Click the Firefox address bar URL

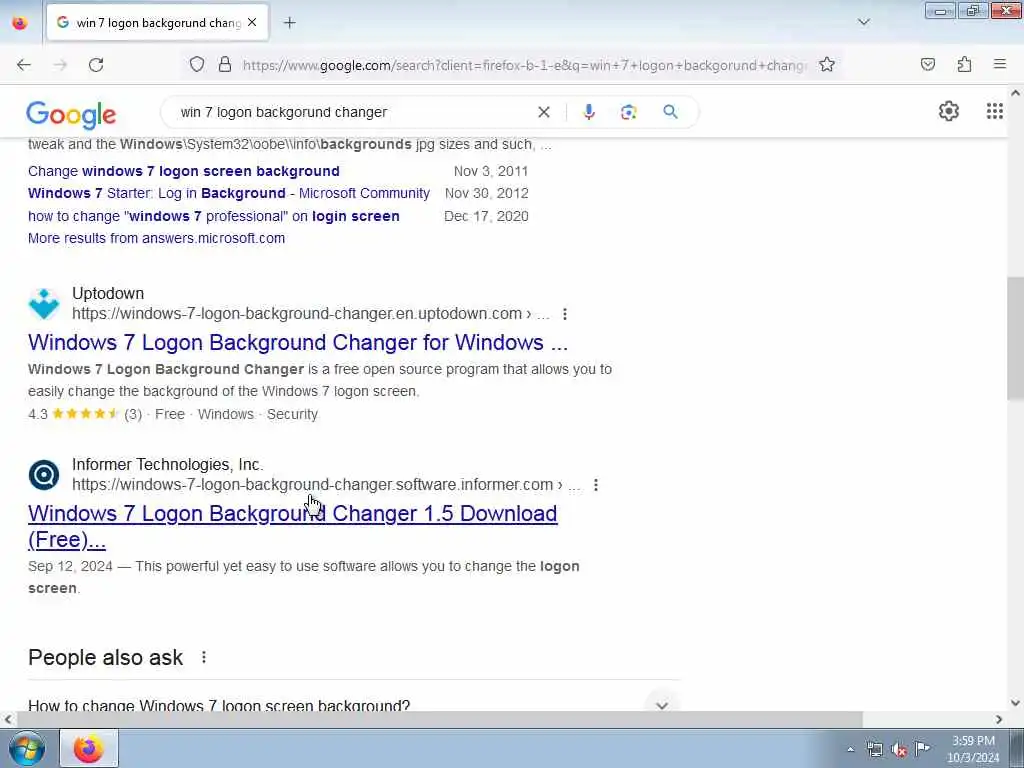[x=524, y=65]
